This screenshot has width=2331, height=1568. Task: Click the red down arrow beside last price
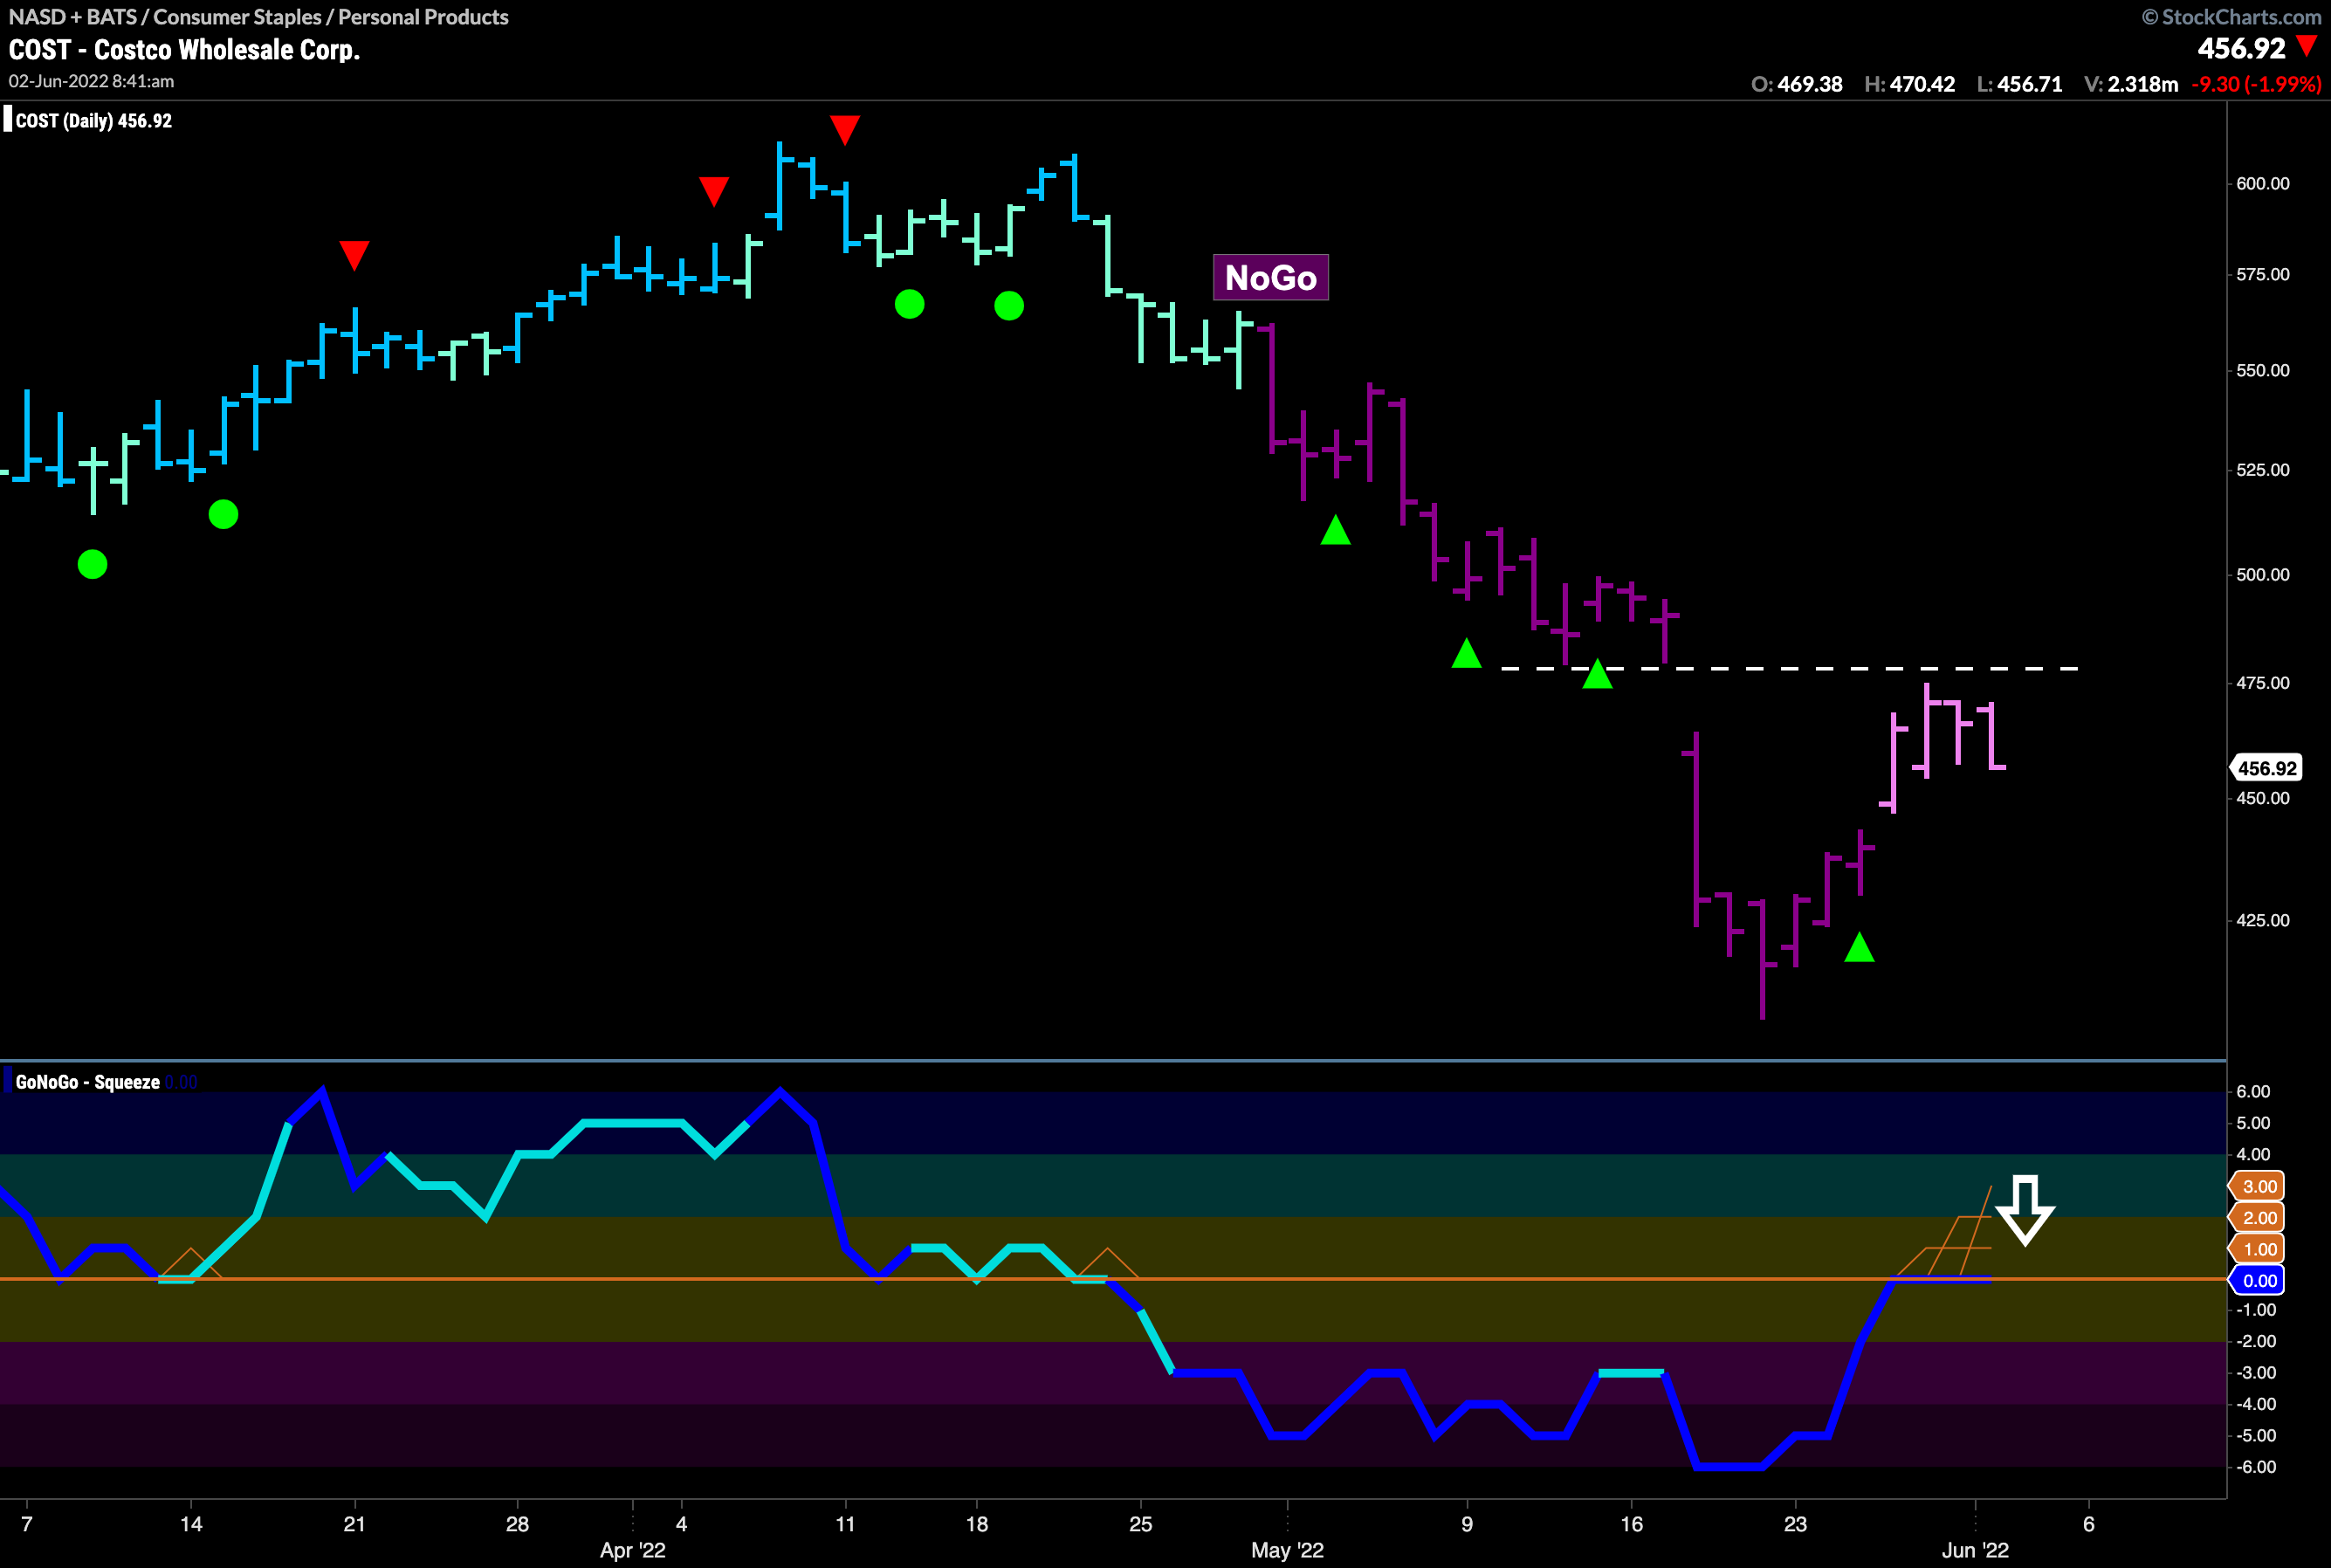2306,46
